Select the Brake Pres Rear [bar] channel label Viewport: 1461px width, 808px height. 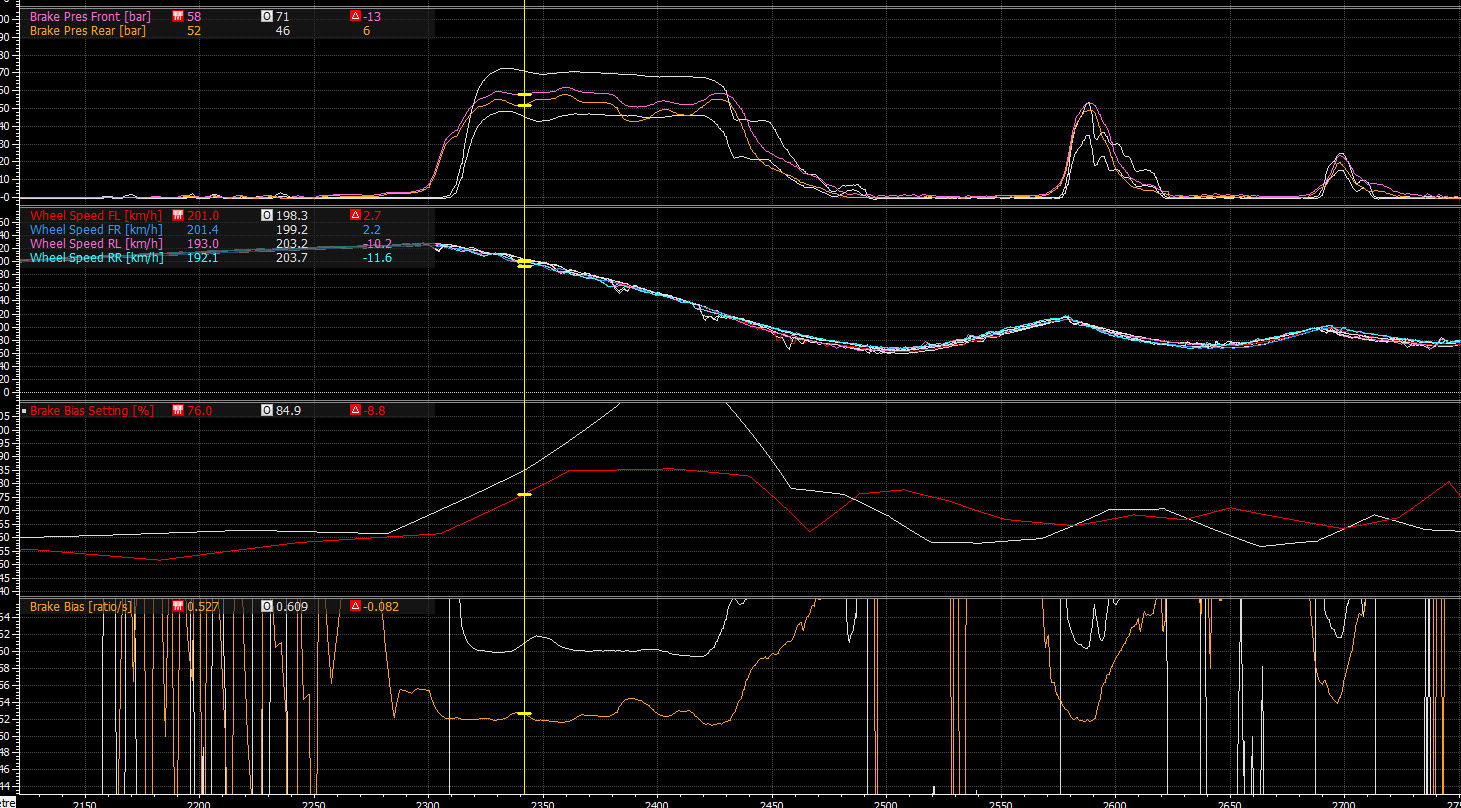coord(88,31)
